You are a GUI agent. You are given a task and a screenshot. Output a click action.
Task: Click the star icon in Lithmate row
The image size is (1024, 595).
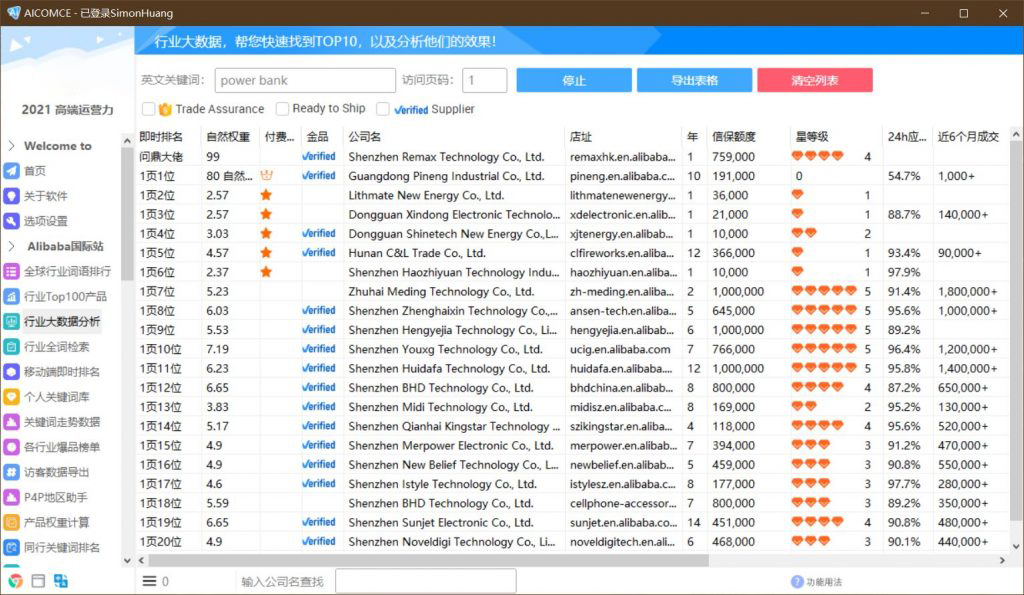266,195
